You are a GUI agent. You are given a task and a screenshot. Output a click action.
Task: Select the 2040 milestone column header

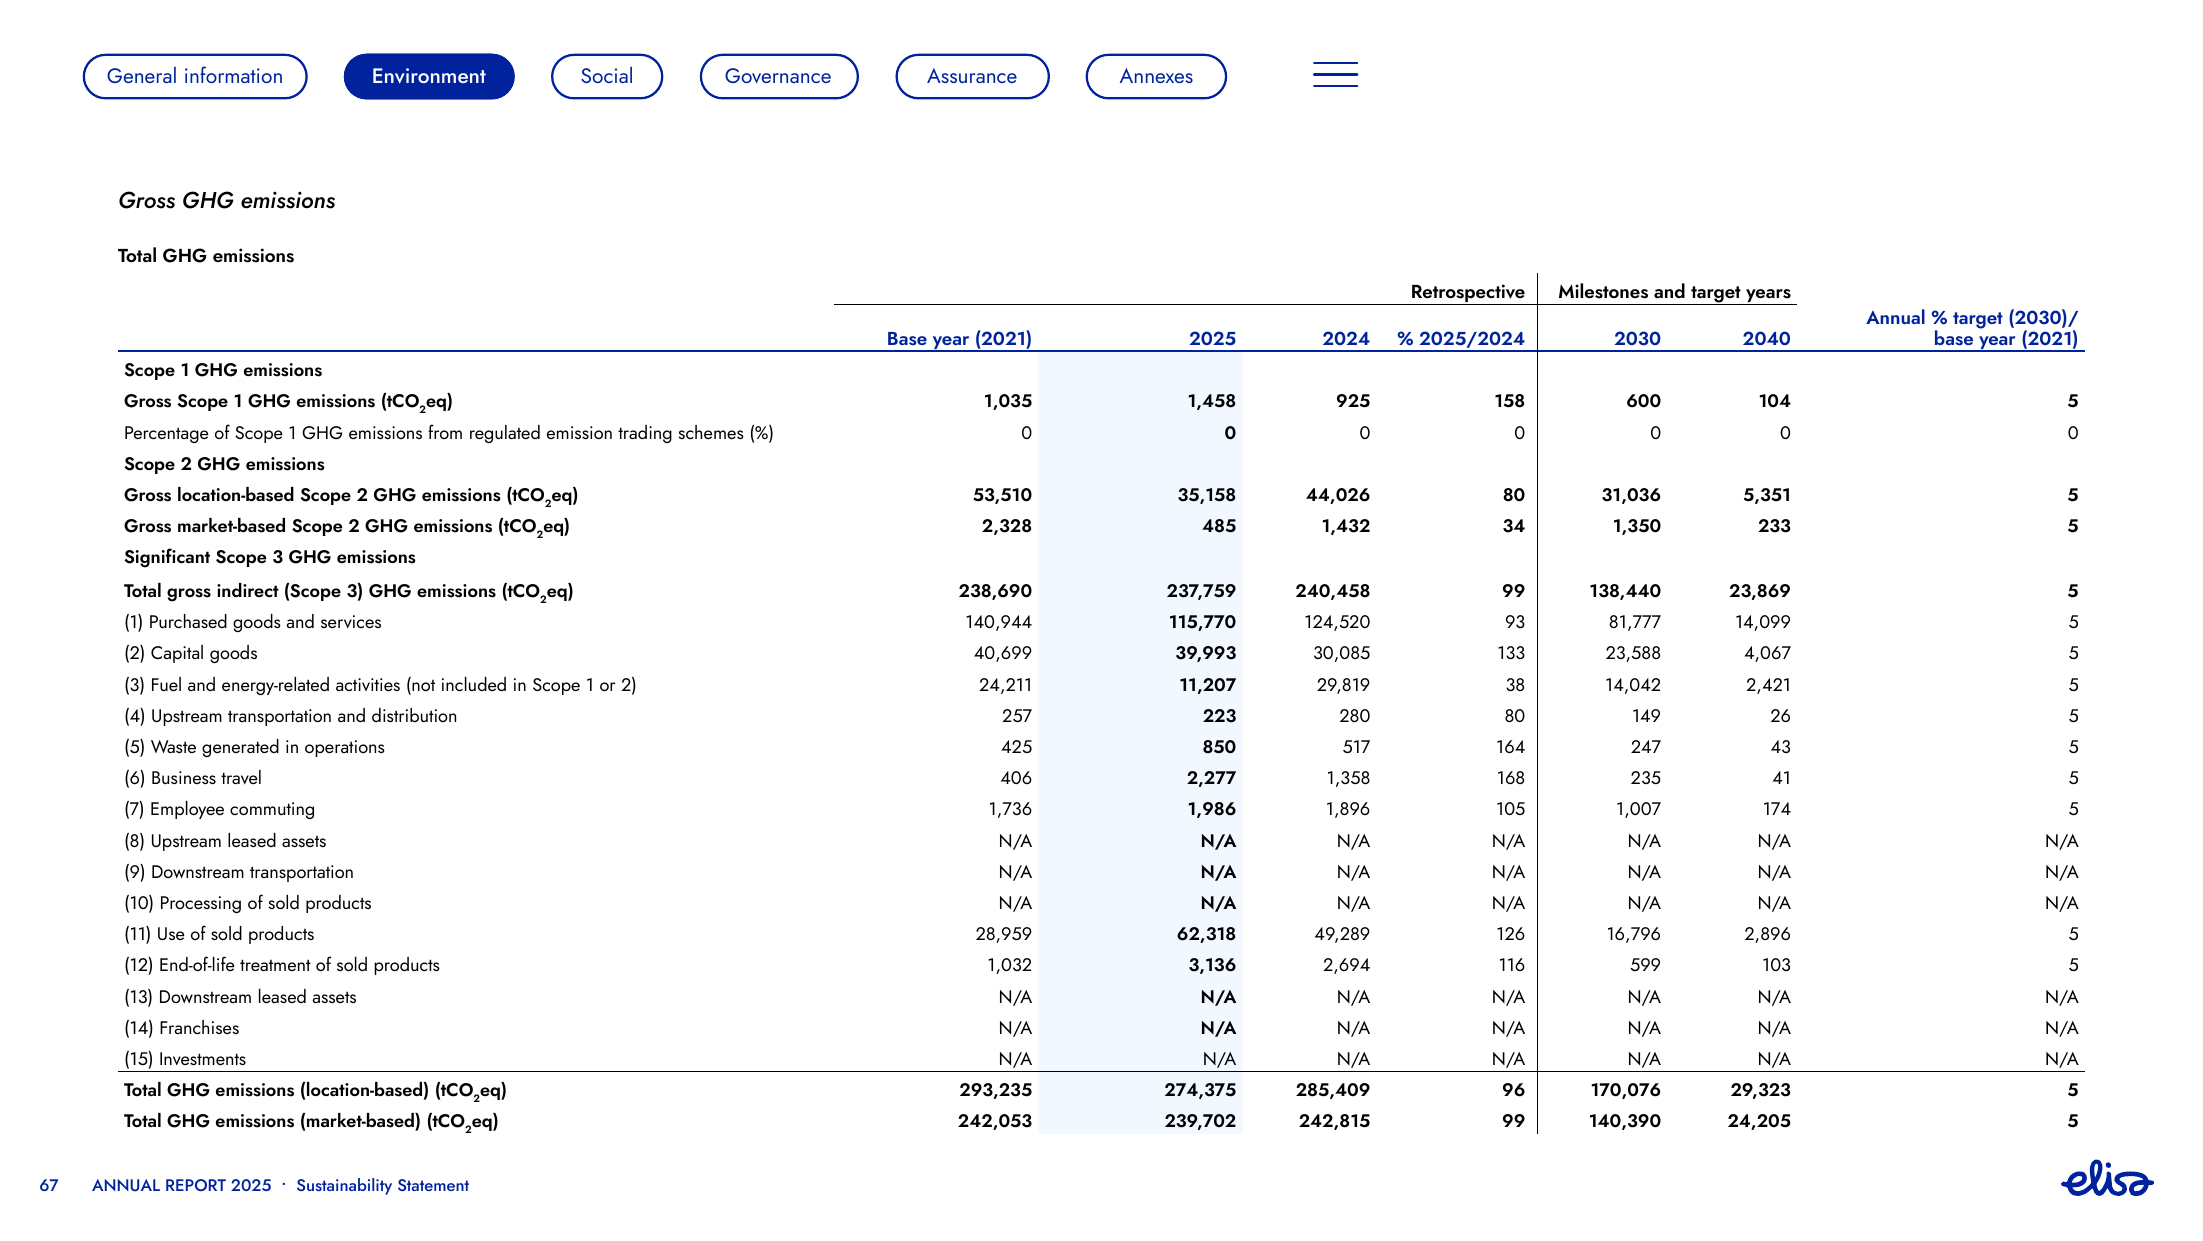click(x=1766, y=339)
